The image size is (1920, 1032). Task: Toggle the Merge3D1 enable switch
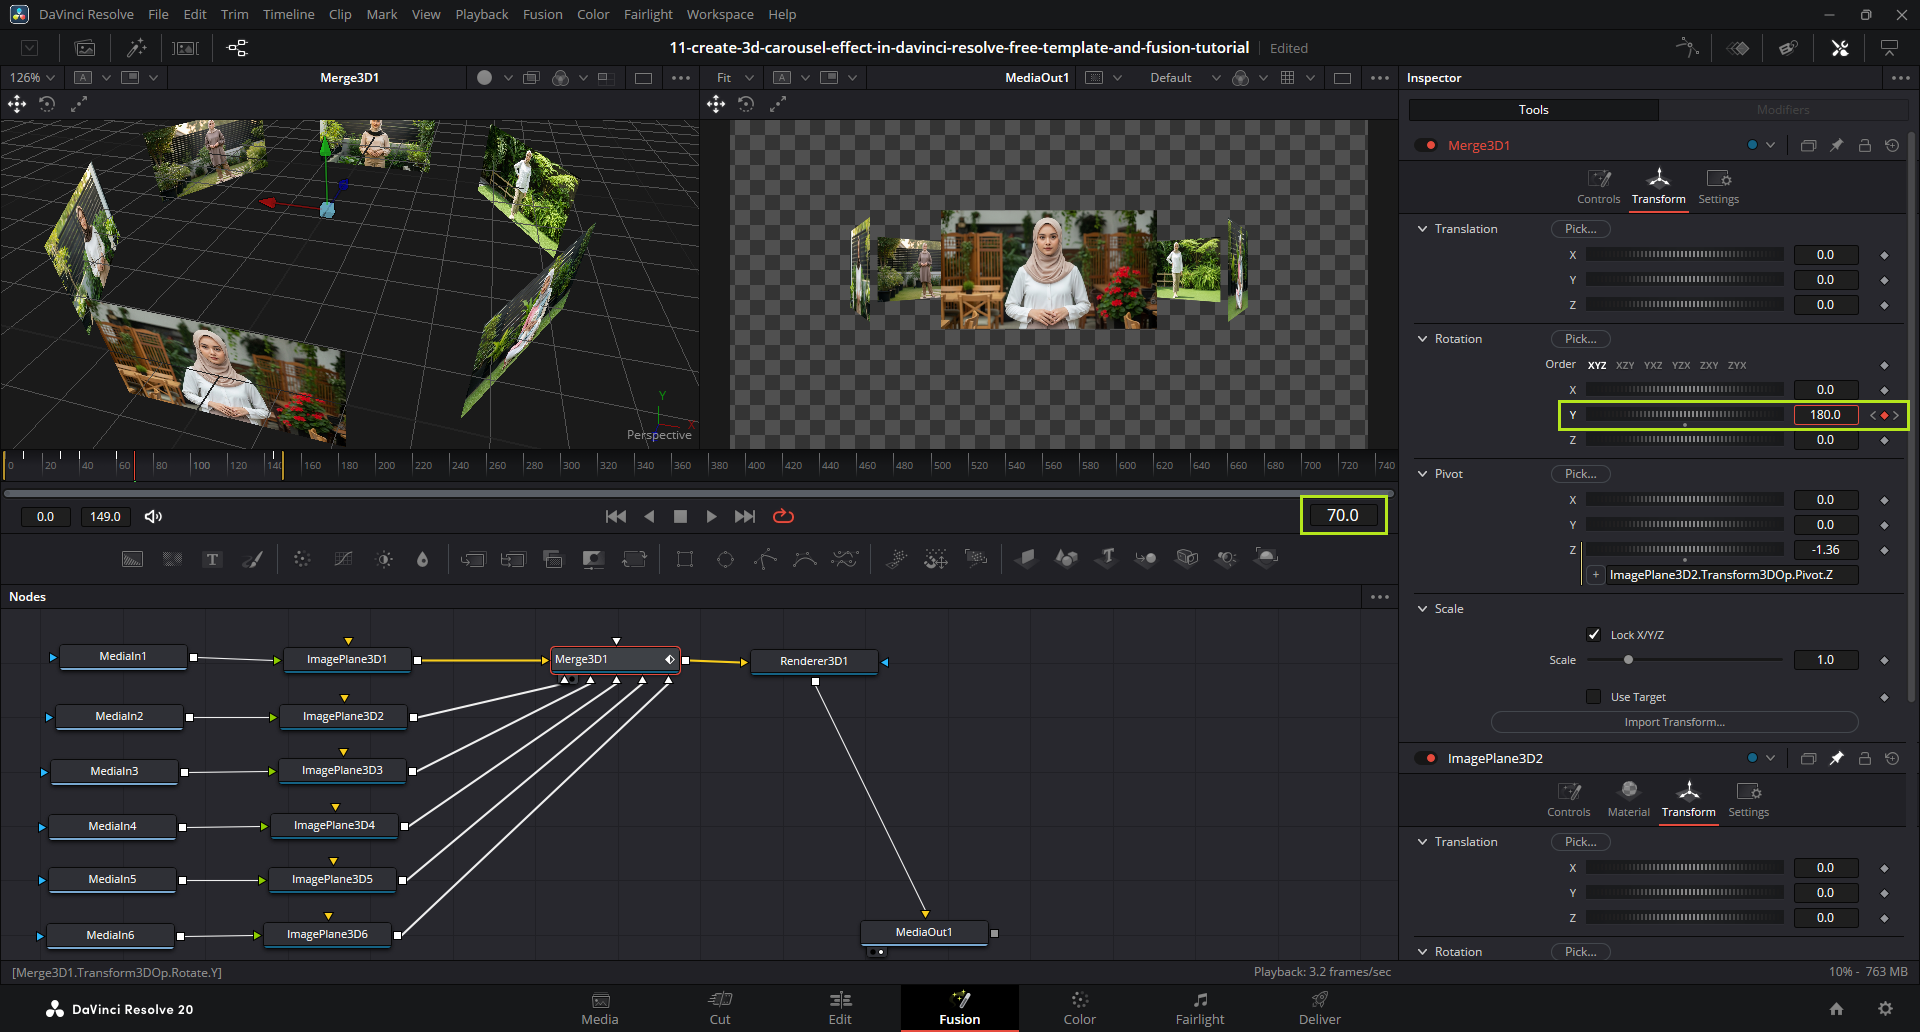(x=1425, y=145)
